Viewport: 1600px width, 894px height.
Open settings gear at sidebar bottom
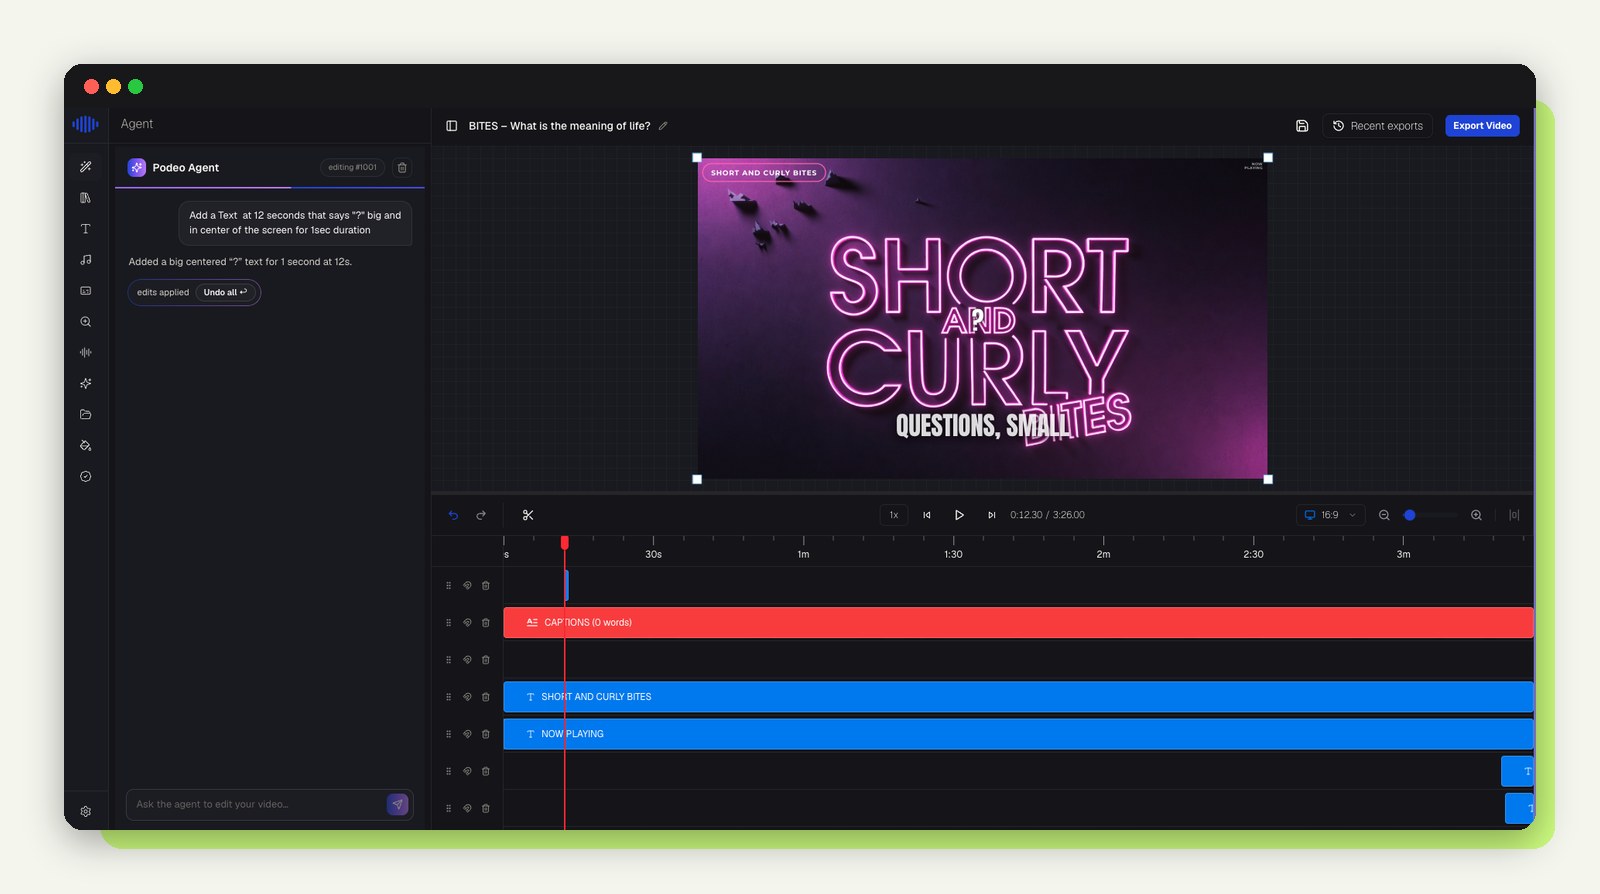coord(86,811)
